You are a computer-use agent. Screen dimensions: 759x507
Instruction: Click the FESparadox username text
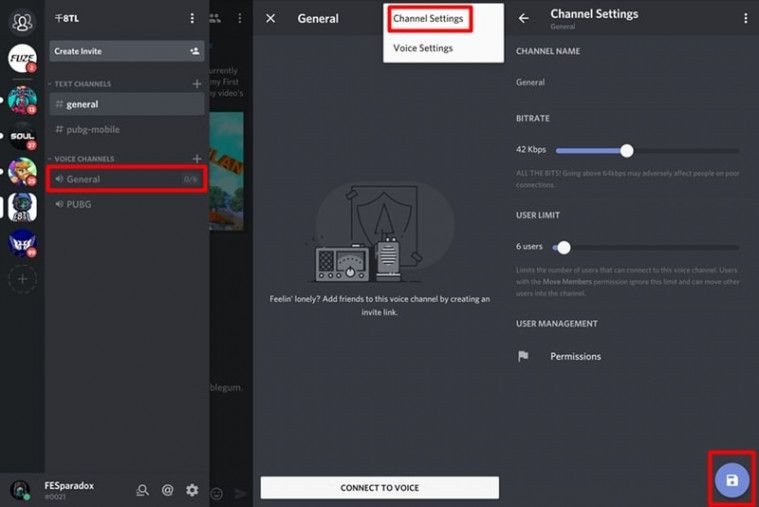(69, 486)
